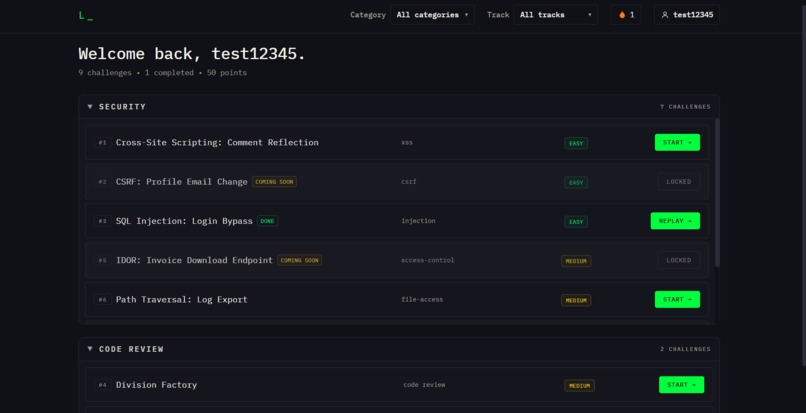Viewport: 806px width, 413px height.
Task: Click the injection tag
Action: pos(418,221)
